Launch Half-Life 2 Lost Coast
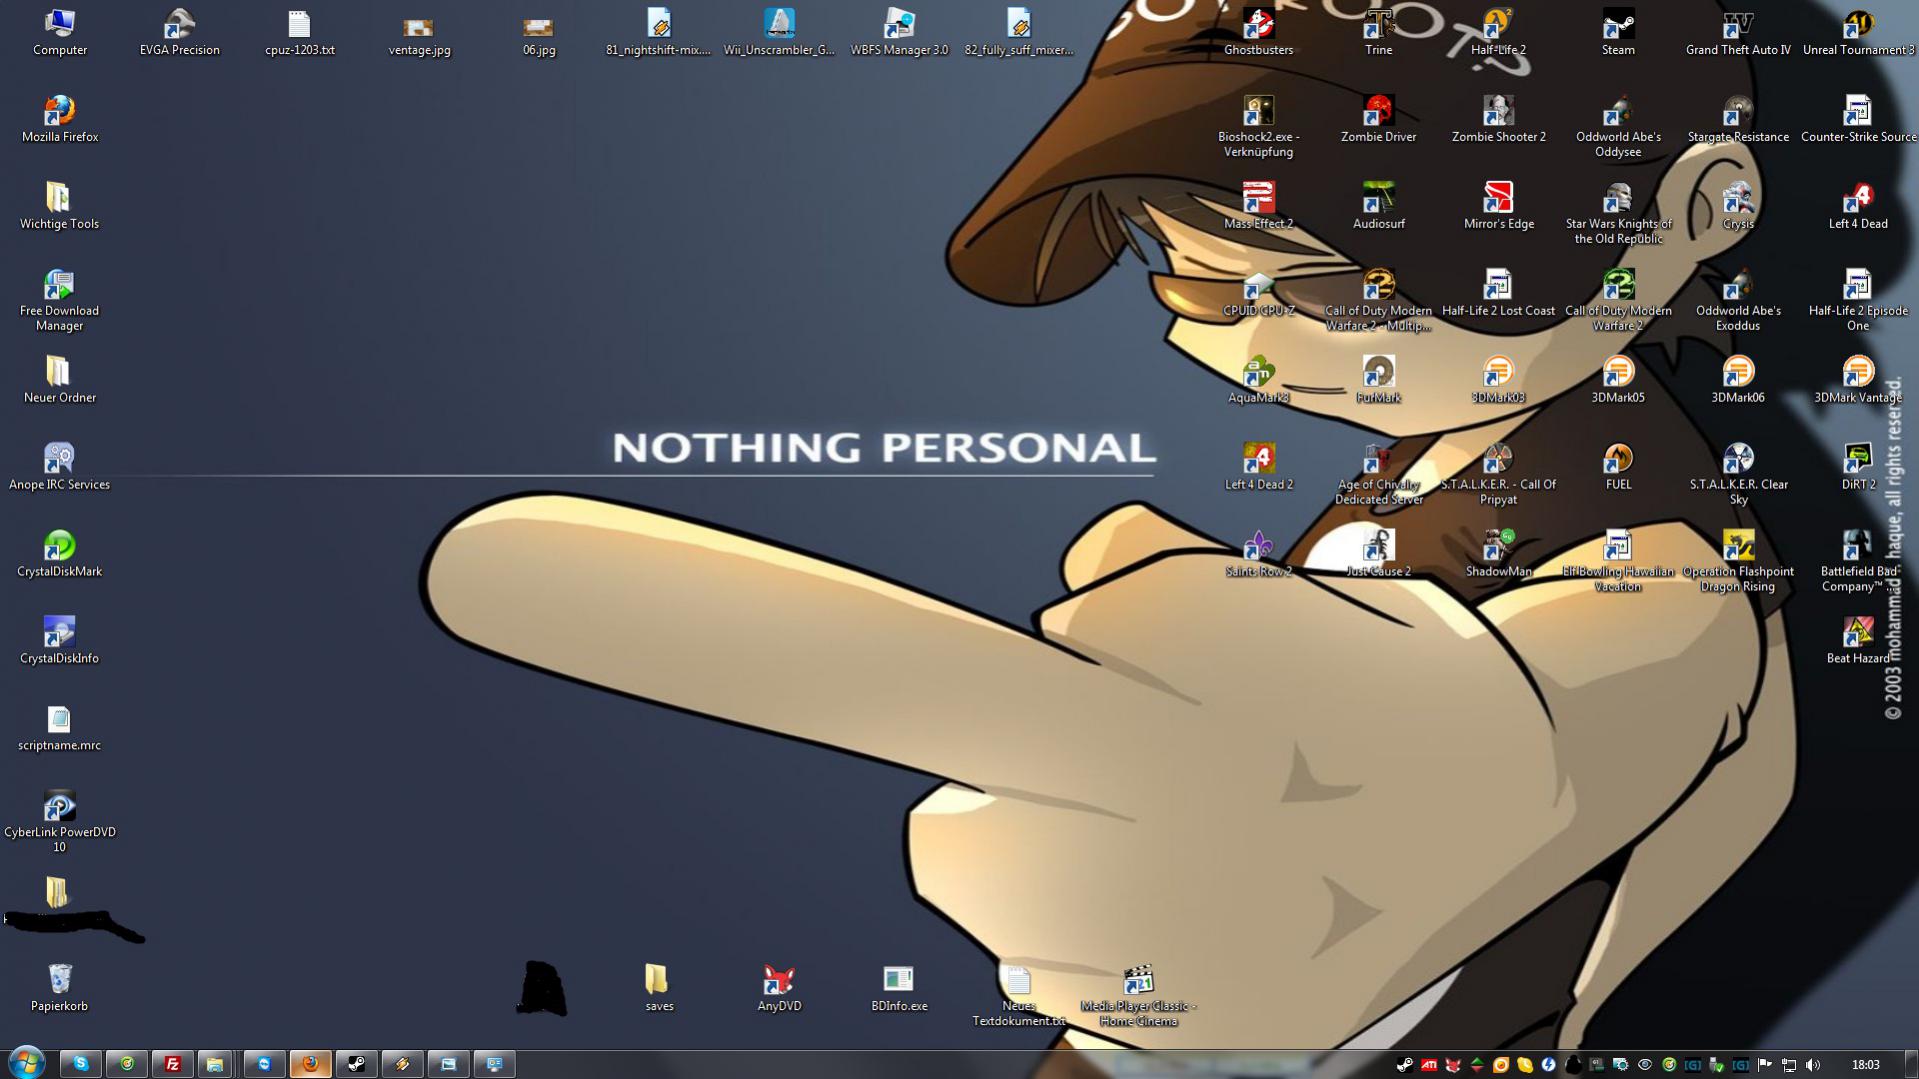 click(x=1498, y=292)
